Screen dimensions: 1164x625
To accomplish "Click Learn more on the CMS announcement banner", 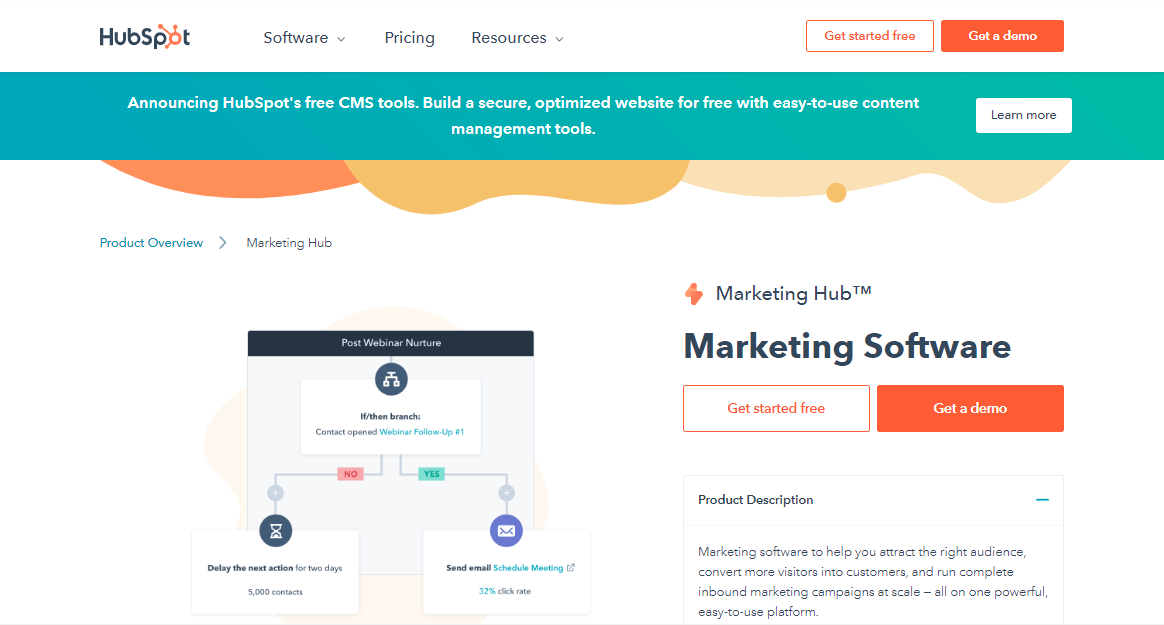I will click(x=1023, y=115).
